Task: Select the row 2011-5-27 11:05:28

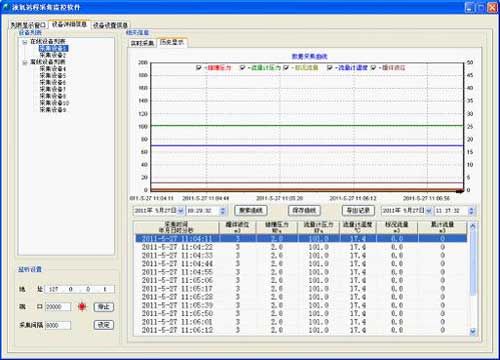Action: (x=301, y=297)
